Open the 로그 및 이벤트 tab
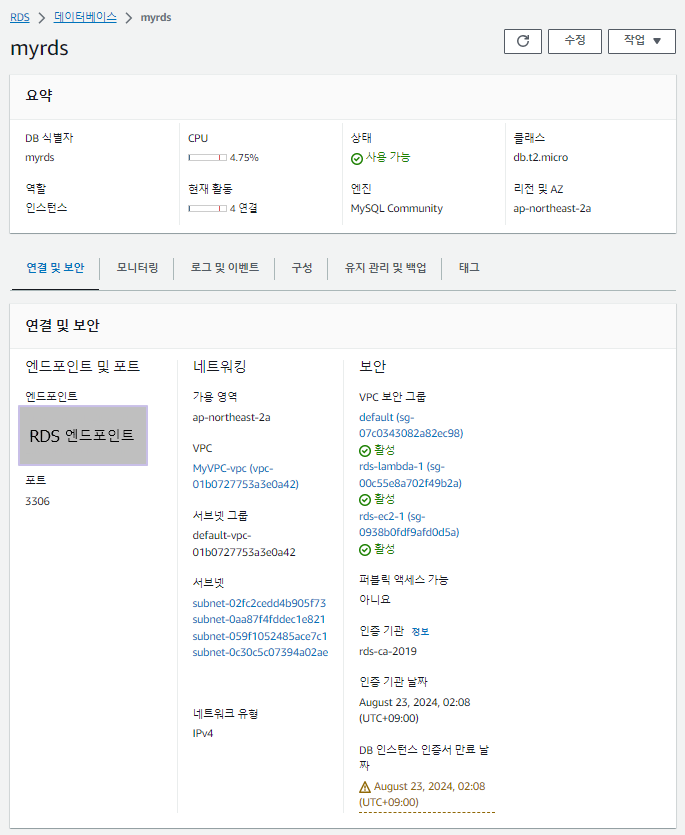This screenshot has width=685, height=835. click(x=225, y=267)
